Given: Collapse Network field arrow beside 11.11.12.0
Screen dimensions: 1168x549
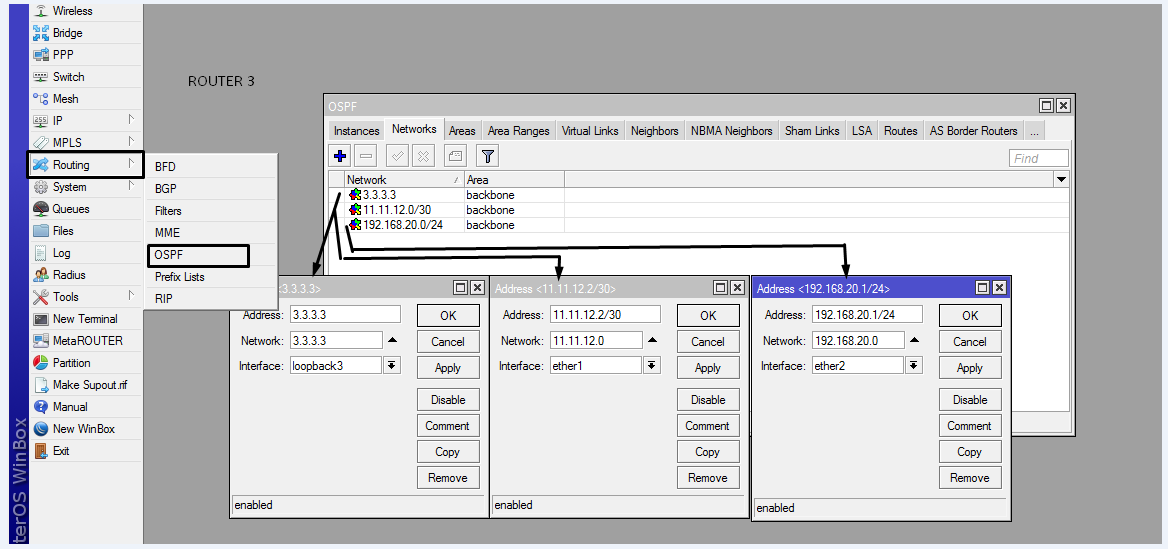Looking at the screenshot, I should pos(653,340).
